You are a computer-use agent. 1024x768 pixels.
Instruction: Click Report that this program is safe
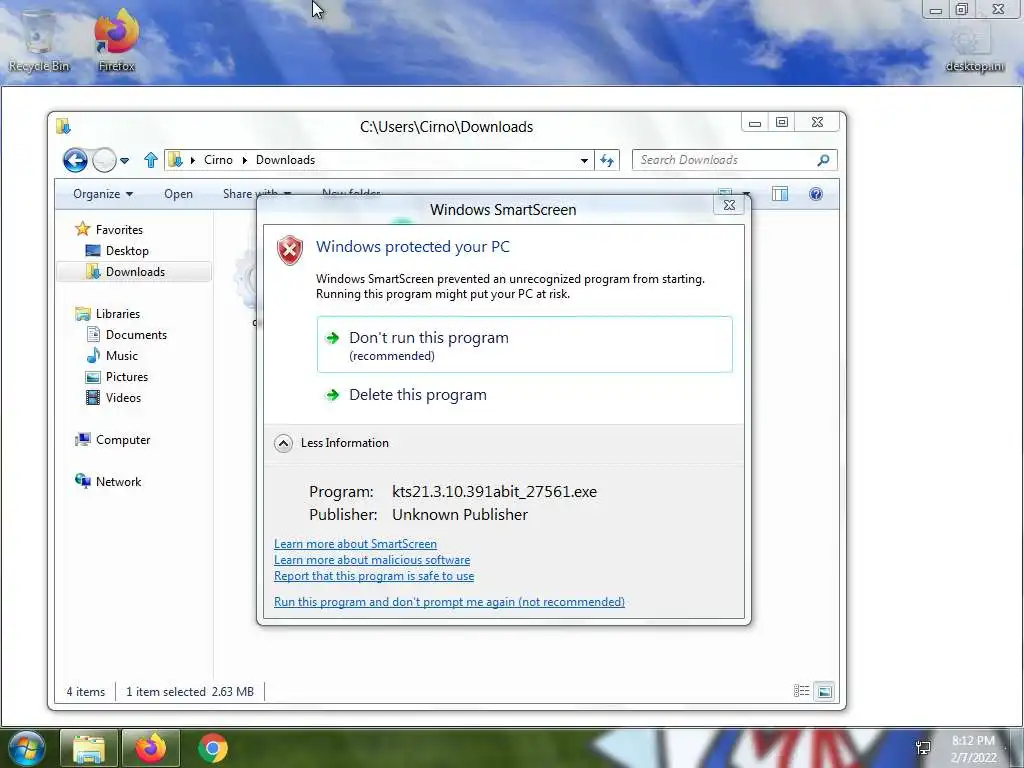374,576
